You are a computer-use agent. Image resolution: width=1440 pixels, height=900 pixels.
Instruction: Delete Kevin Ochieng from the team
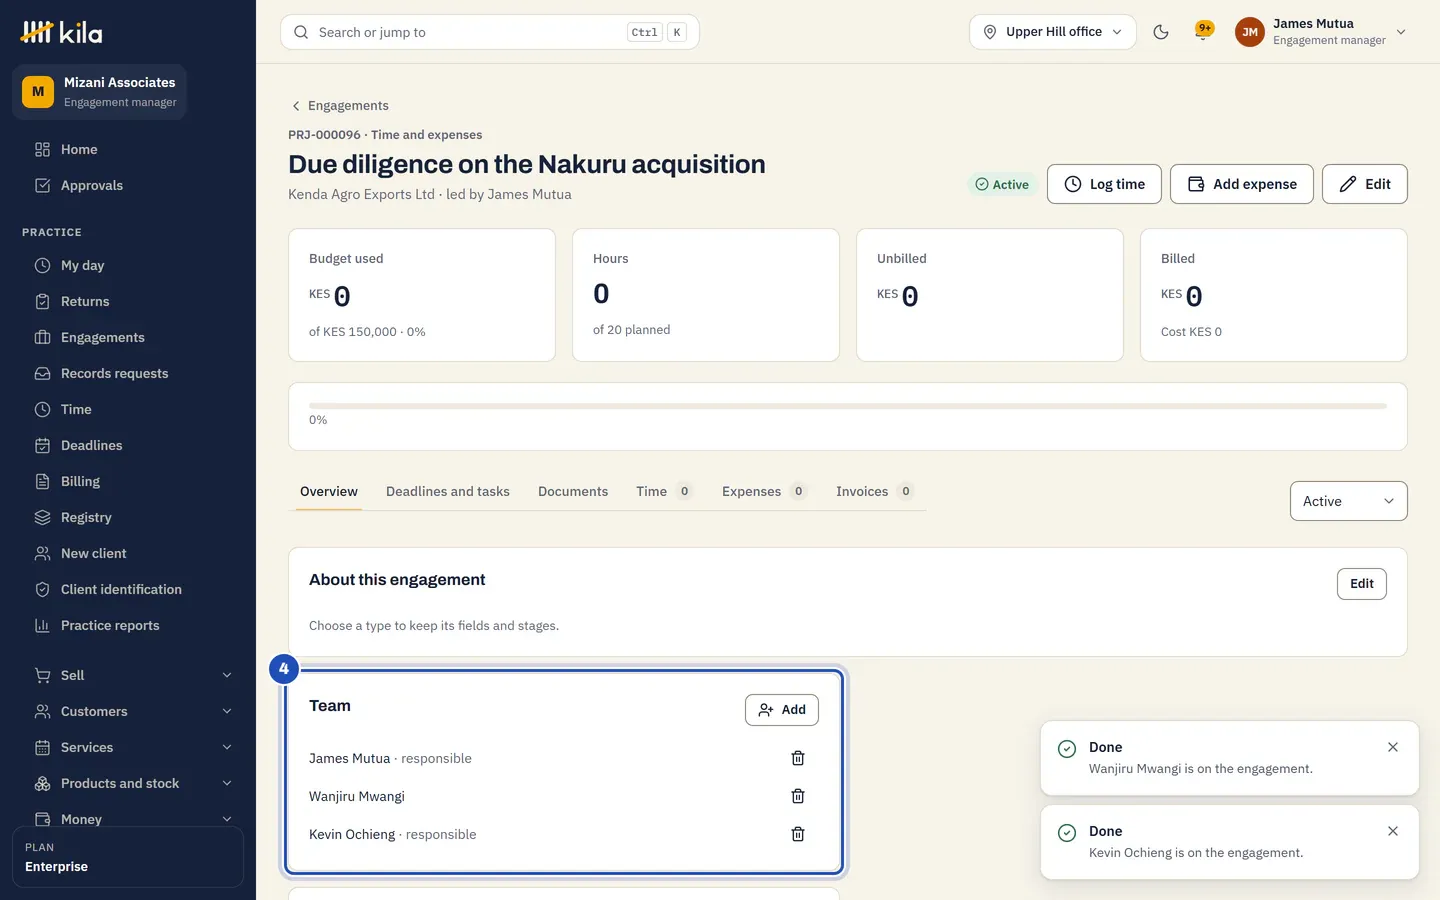798,834
